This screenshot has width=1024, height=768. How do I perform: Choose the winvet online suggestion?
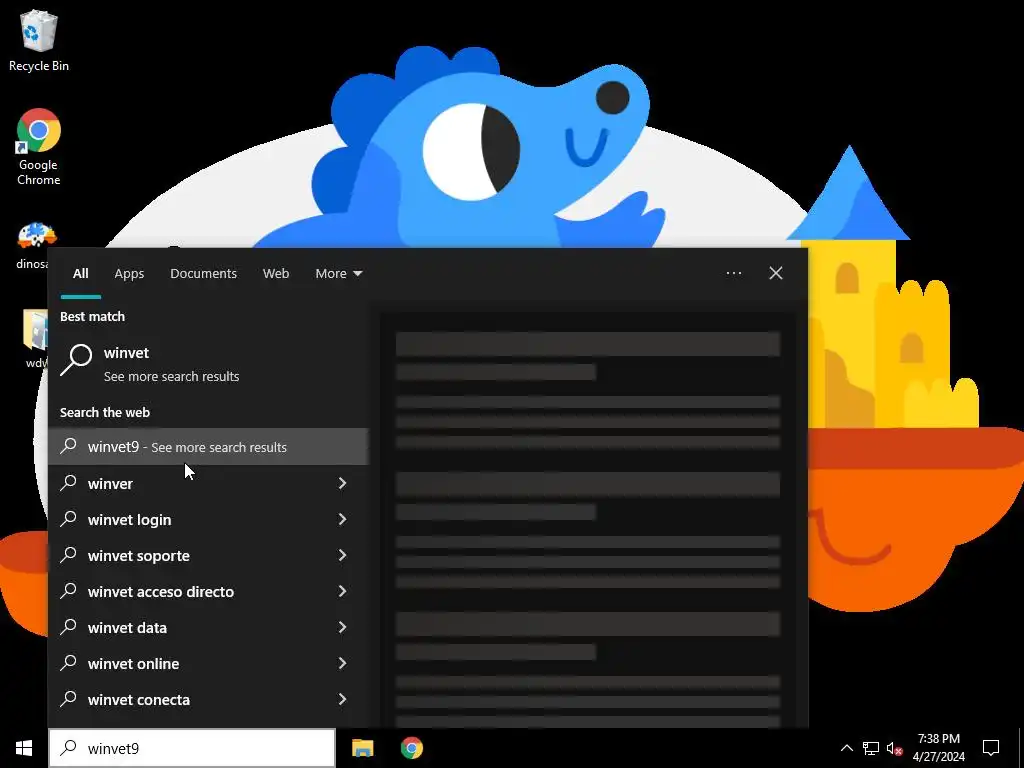point(208,662)
